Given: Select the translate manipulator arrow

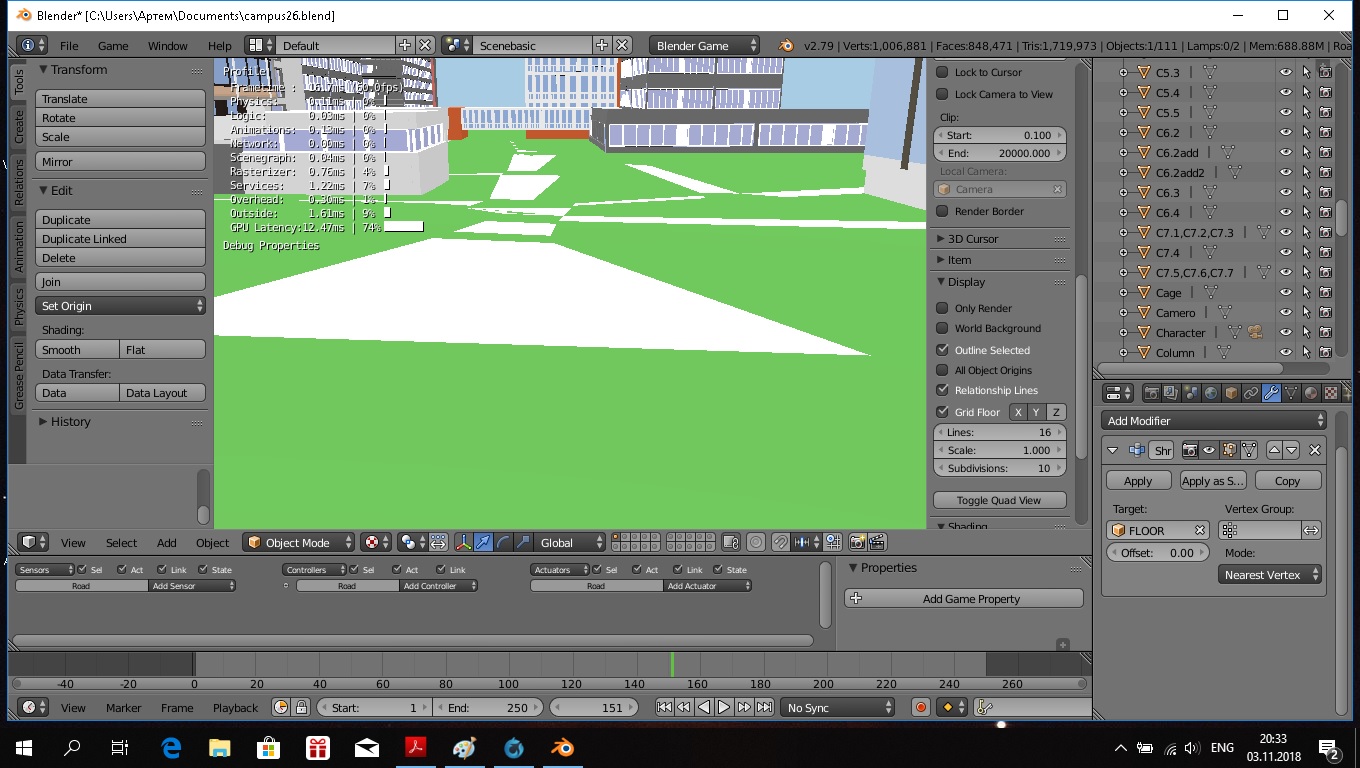Looking at the screenshot, I should pyautogui.click(x=483, y=542).
